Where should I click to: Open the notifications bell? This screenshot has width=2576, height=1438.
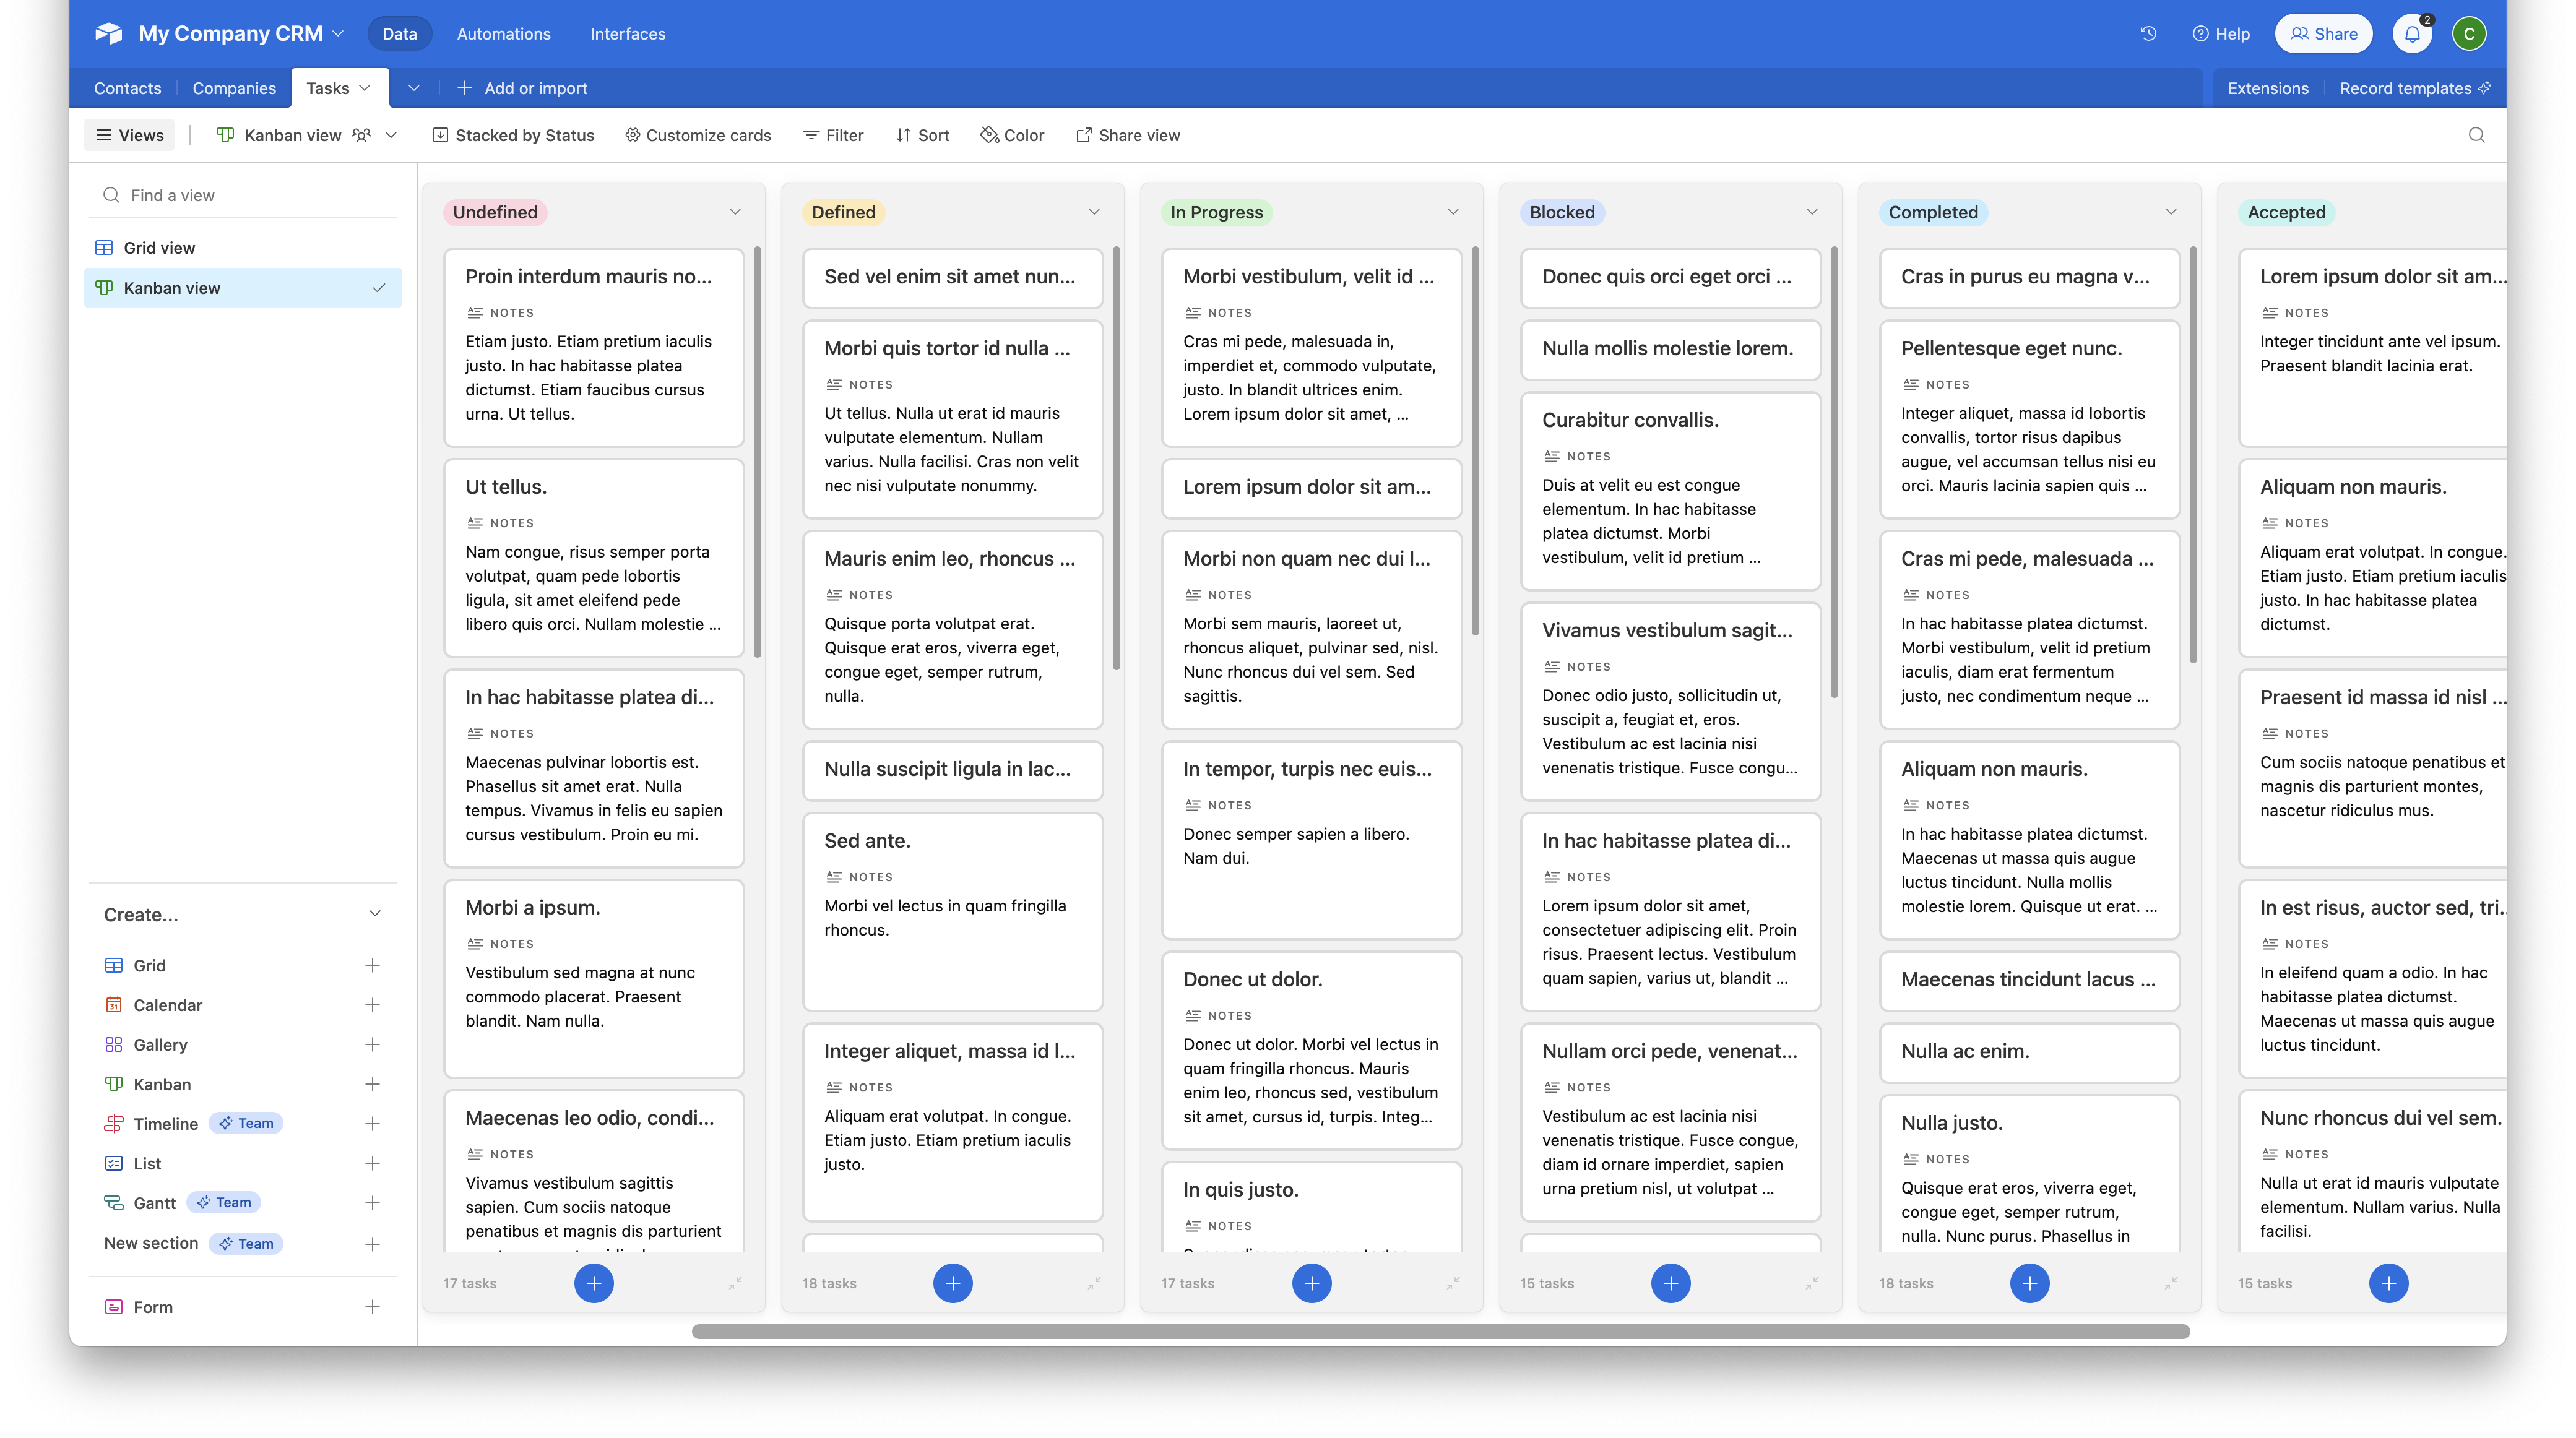click(2412, 33)
